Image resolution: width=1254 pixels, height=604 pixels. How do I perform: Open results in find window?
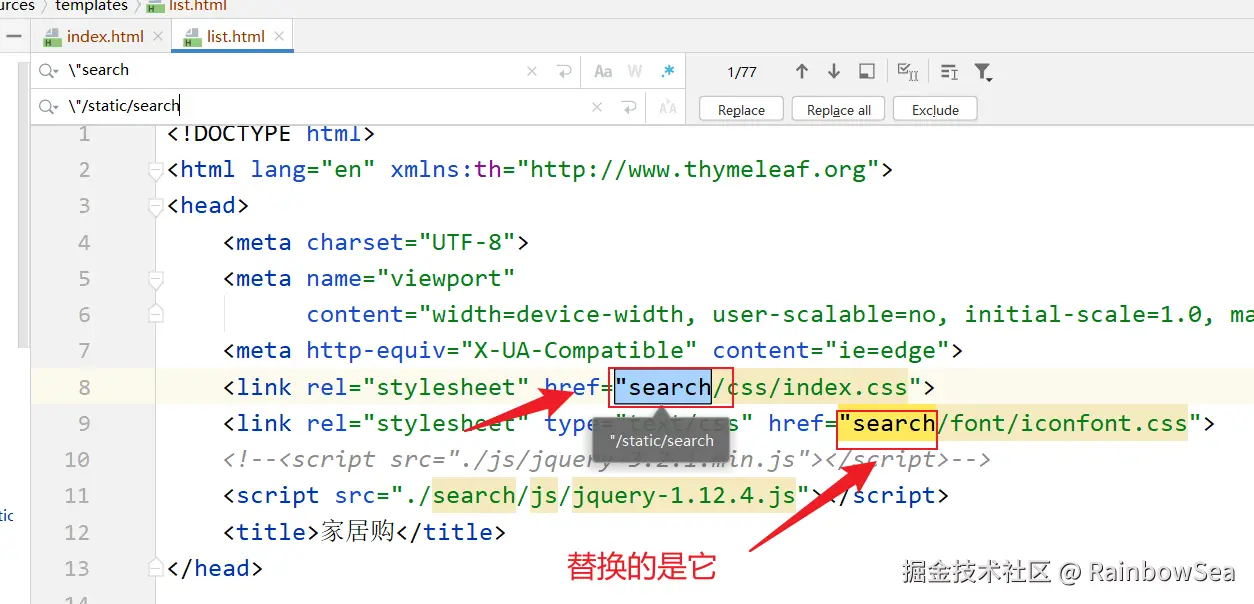867,71
